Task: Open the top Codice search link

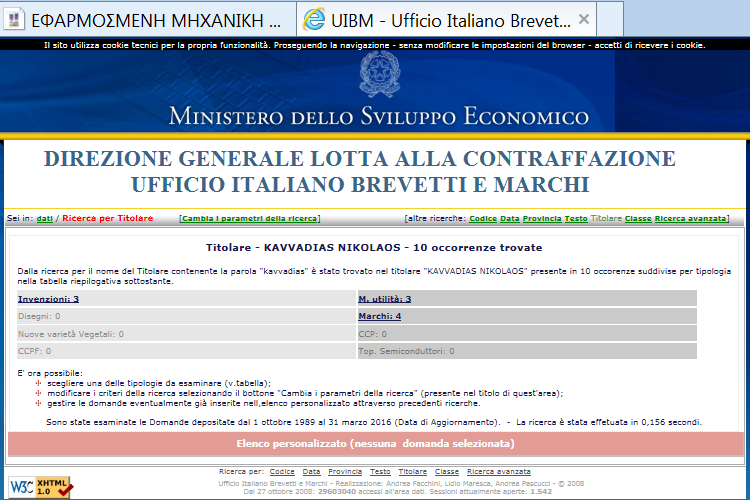Action: point(483,219)
